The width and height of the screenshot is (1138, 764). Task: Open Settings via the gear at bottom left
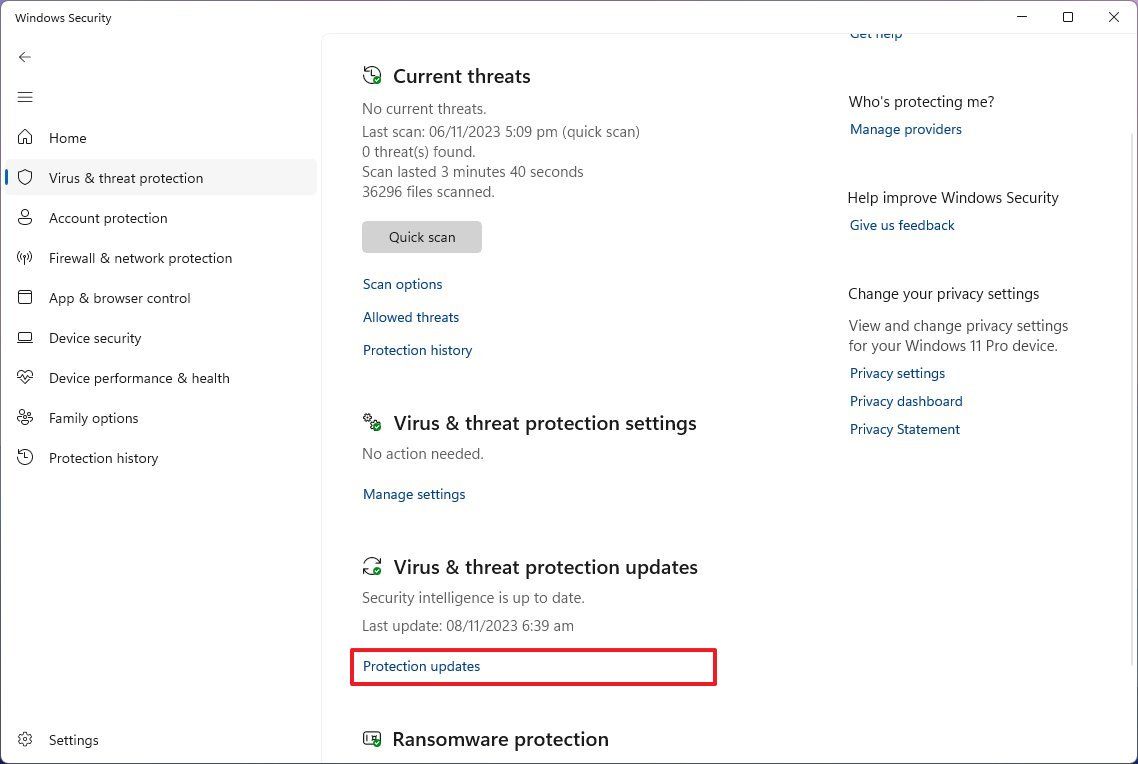(x=25, y=740)
